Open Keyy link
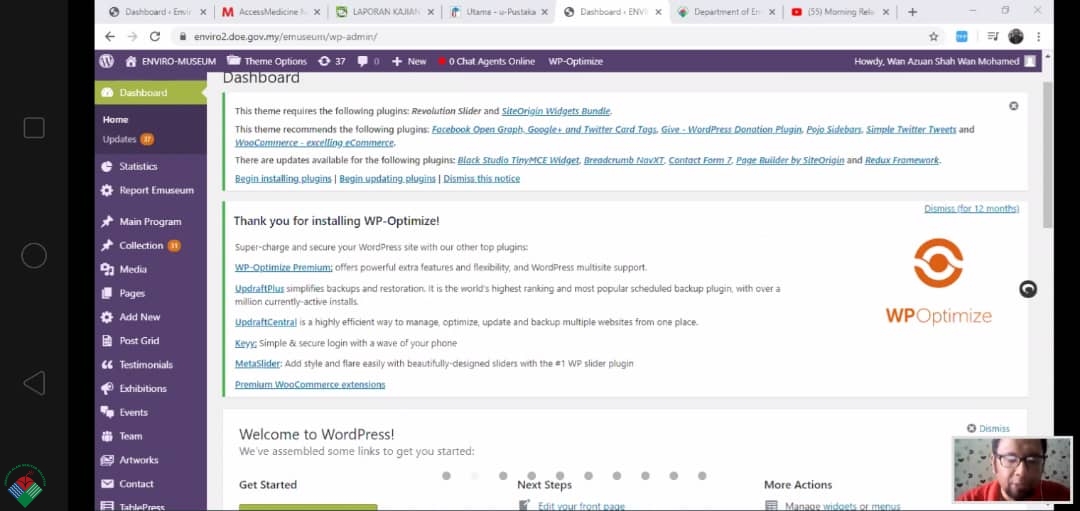 tap(246, 343)
